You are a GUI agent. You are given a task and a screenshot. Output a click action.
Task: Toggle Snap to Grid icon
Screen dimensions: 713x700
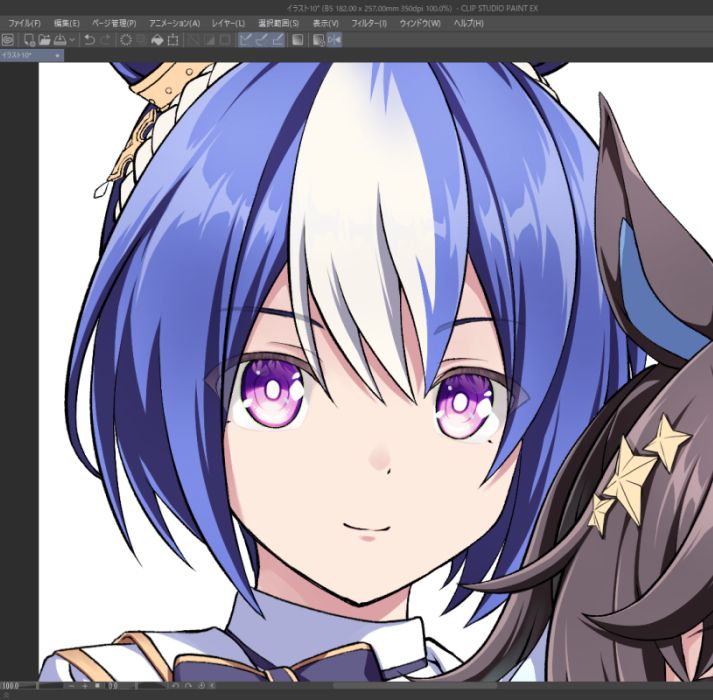(x=278, y=40)
